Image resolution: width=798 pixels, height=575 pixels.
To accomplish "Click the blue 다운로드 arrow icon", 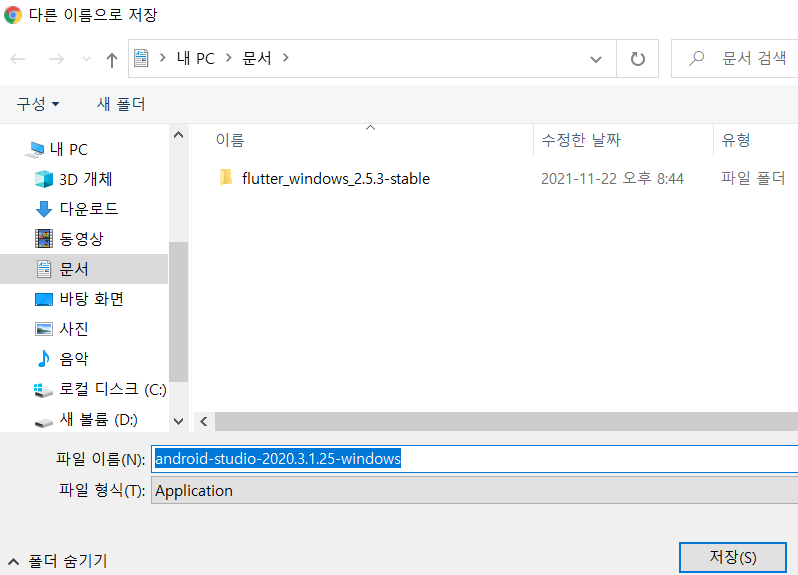I will (44, 209).
